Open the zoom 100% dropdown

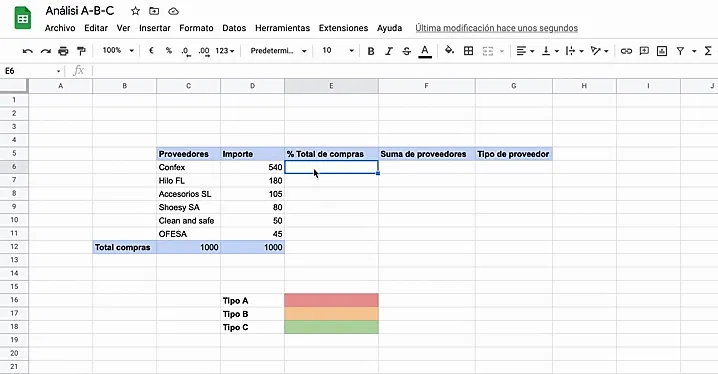[x=118, y=50]
